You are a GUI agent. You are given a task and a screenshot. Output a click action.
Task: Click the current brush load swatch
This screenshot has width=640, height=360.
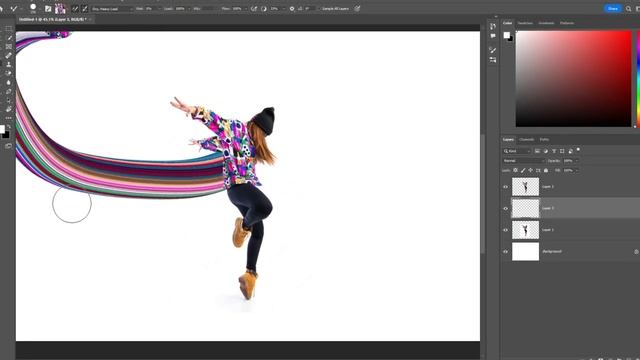pyautogui.click(x=60, y=9)
